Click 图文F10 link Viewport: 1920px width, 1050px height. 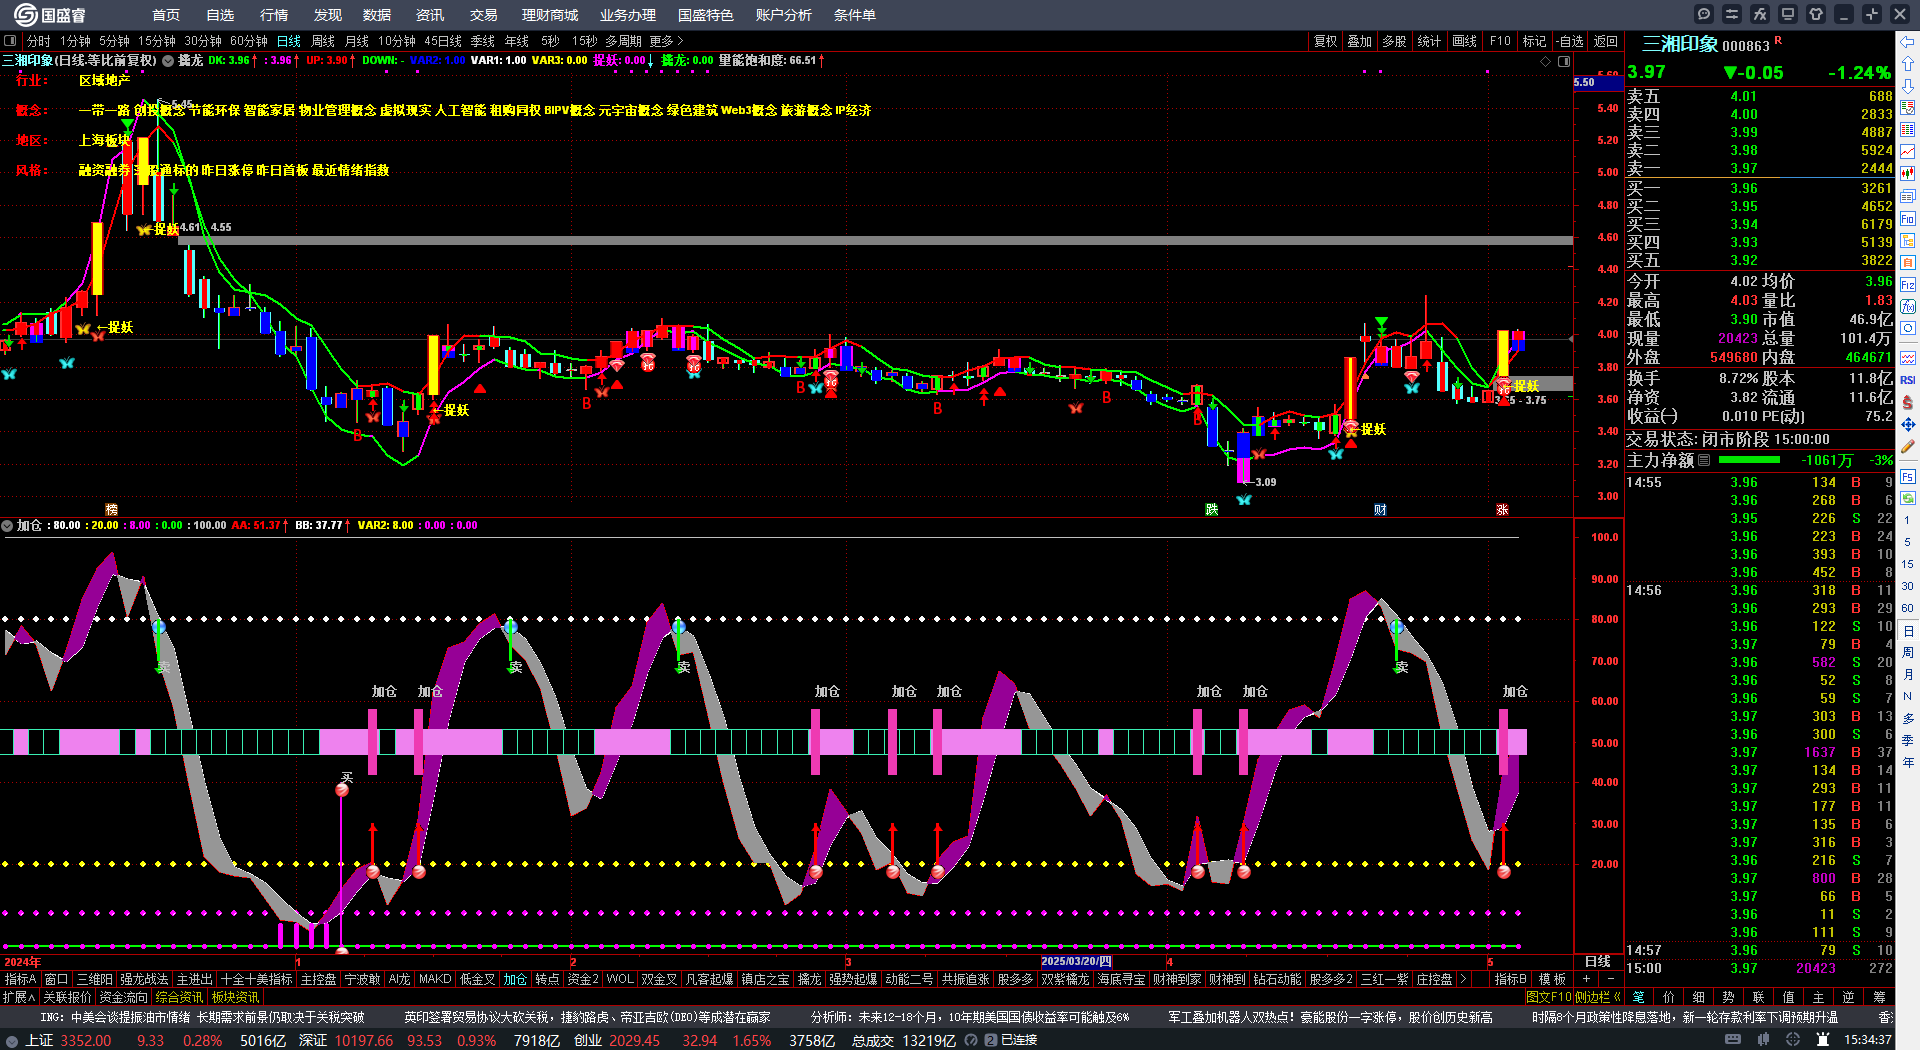1549,997
